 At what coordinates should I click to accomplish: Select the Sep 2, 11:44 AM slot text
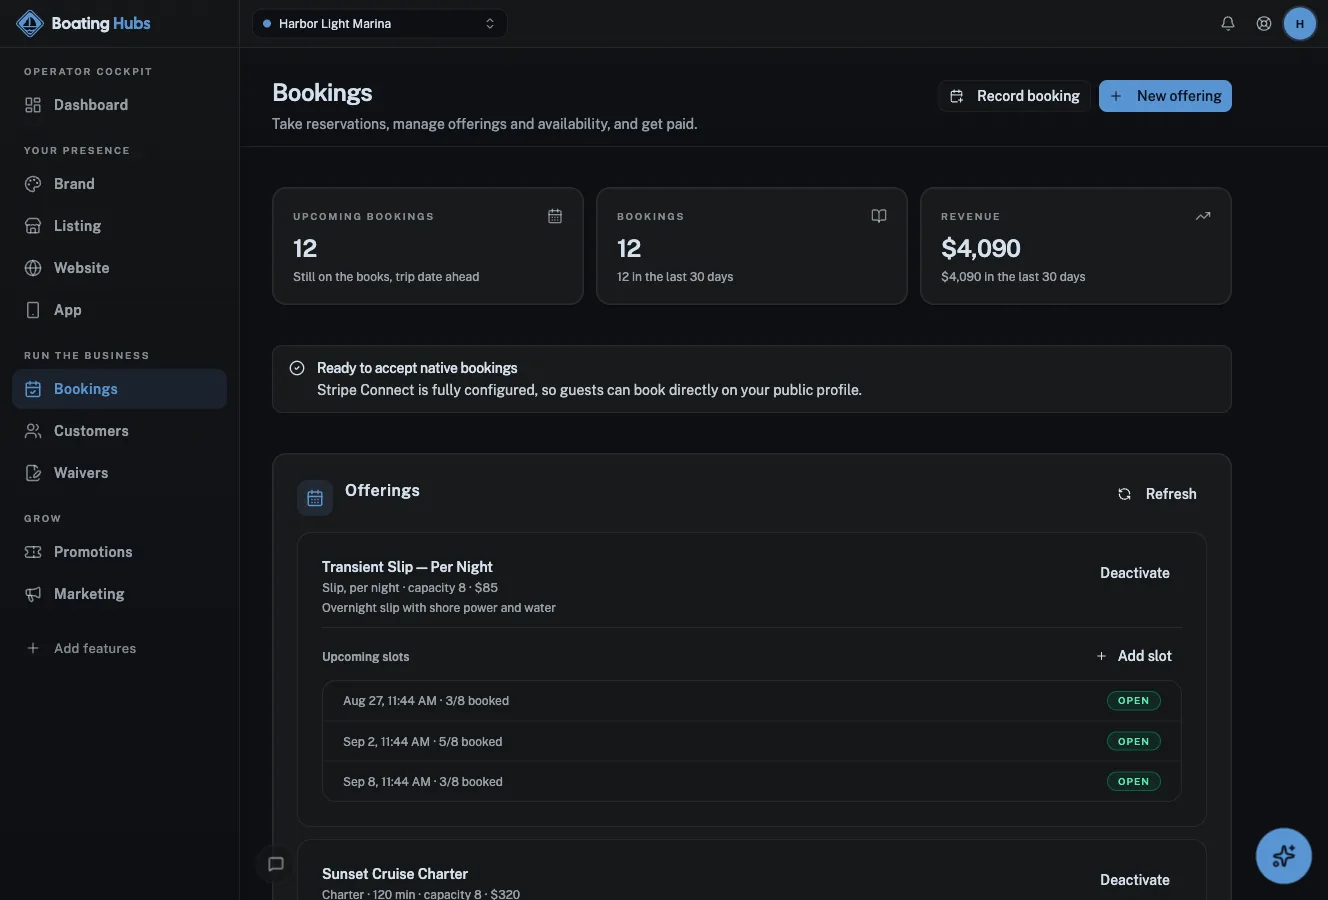423,742
